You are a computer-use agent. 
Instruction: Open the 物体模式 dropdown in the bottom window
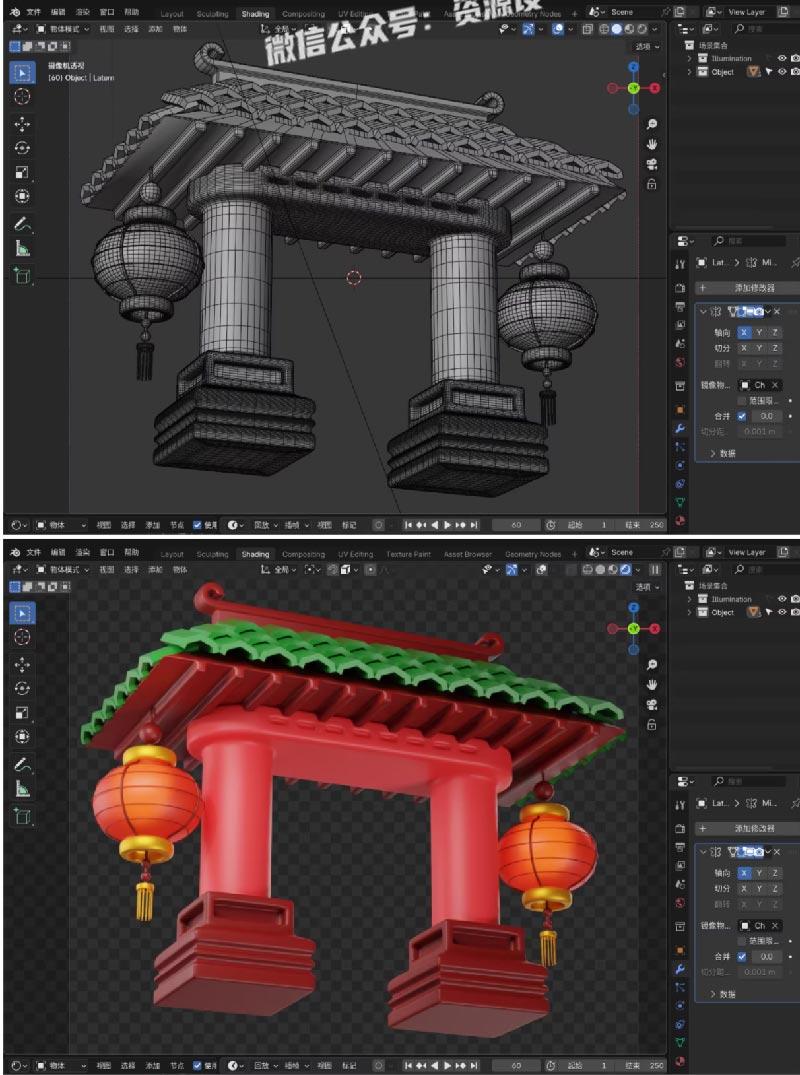(x=64, y=569)
